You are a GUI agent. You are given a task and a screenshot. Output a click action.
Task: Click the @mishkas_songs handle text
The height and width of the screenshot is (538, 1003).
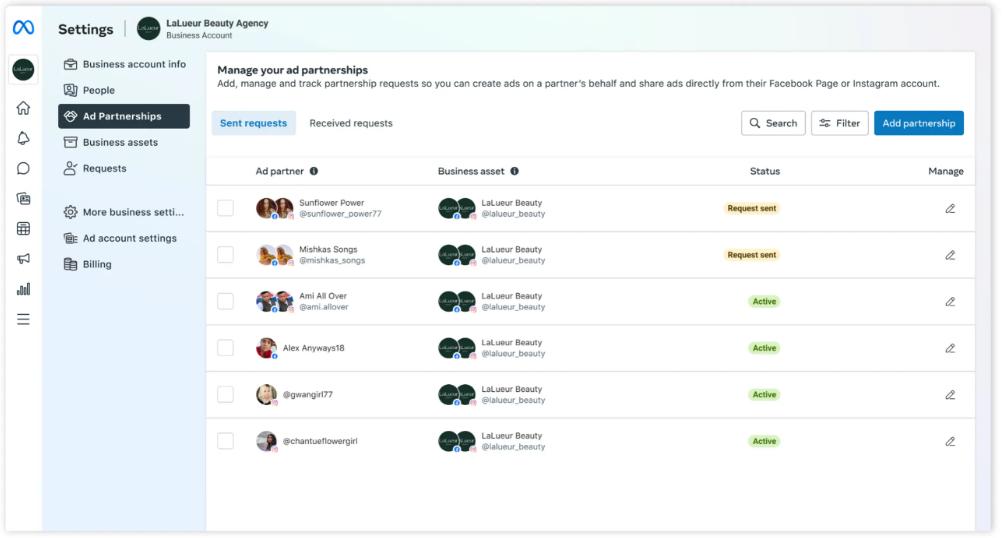pos(332,261)
